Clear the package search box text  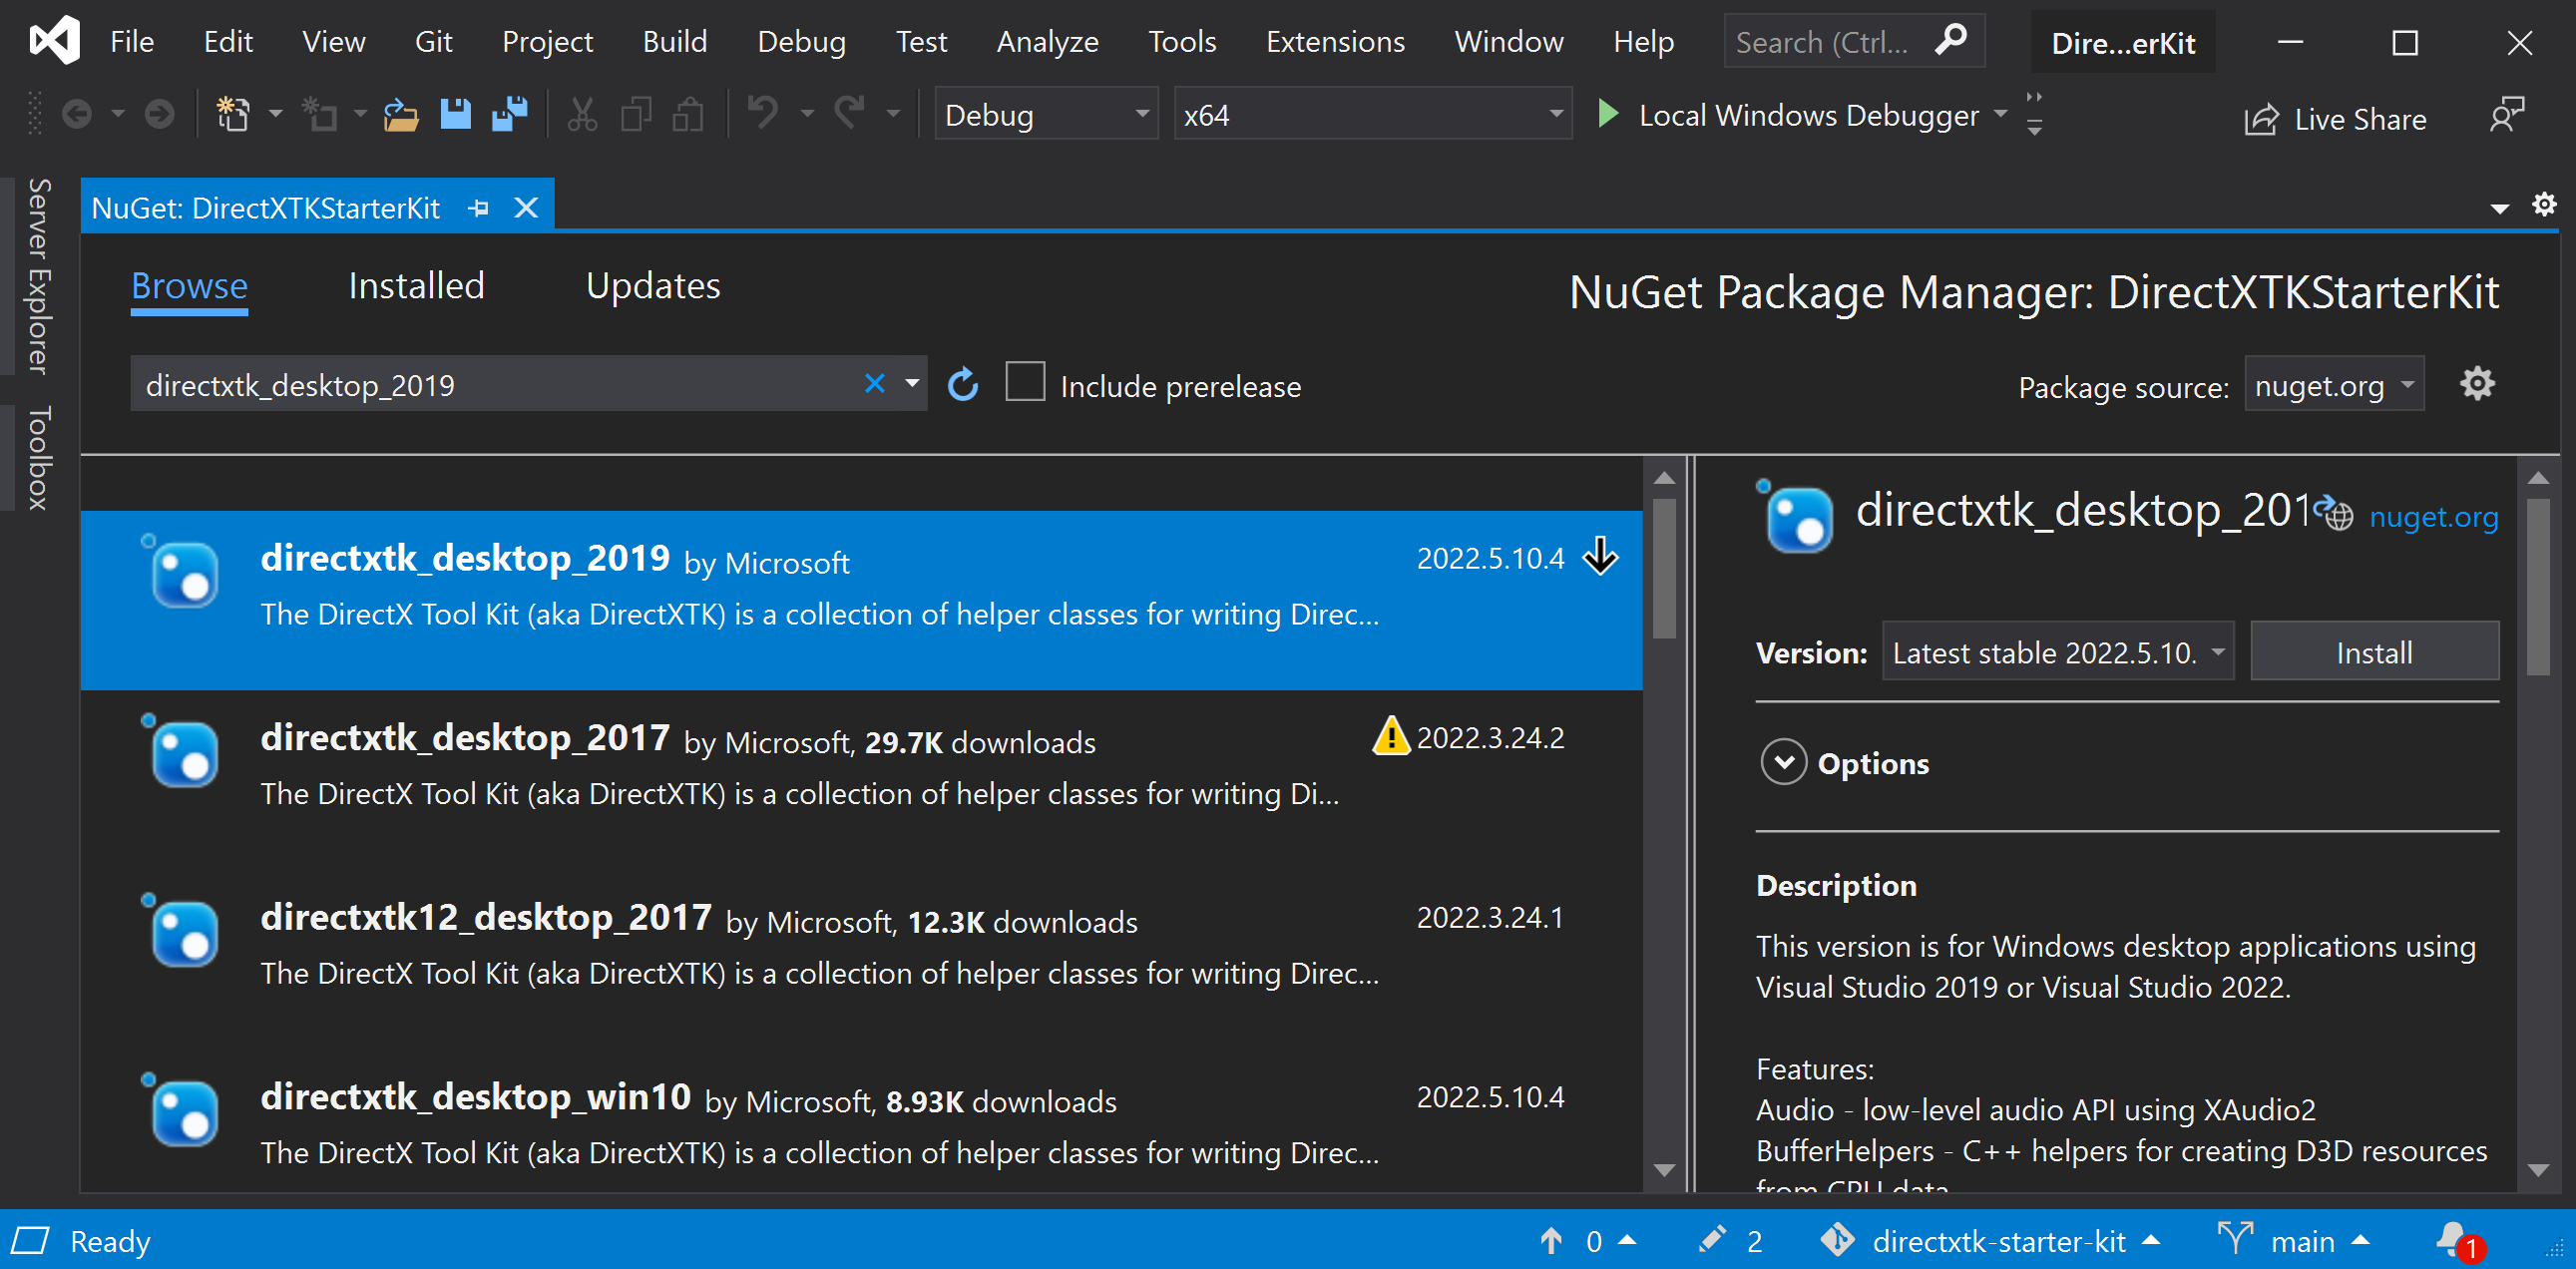click(875, 383)
